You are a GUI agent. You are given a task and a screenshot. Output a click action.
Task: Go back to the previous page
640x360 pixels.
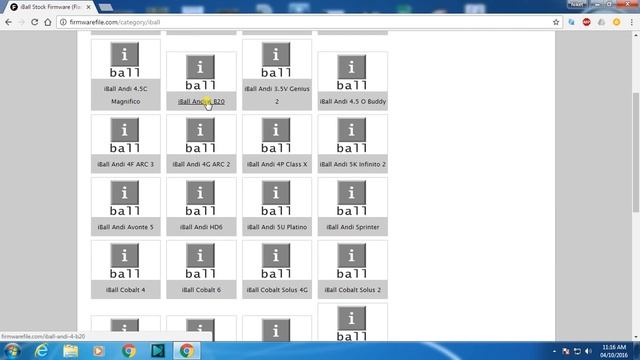tap(9, 22)
